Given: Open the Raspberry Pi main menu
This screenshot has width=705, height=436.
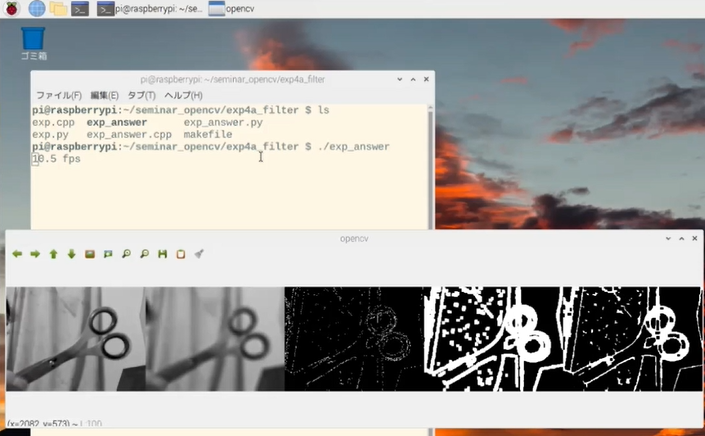Looking at the screenshot, I should click(x=12, y=9).
